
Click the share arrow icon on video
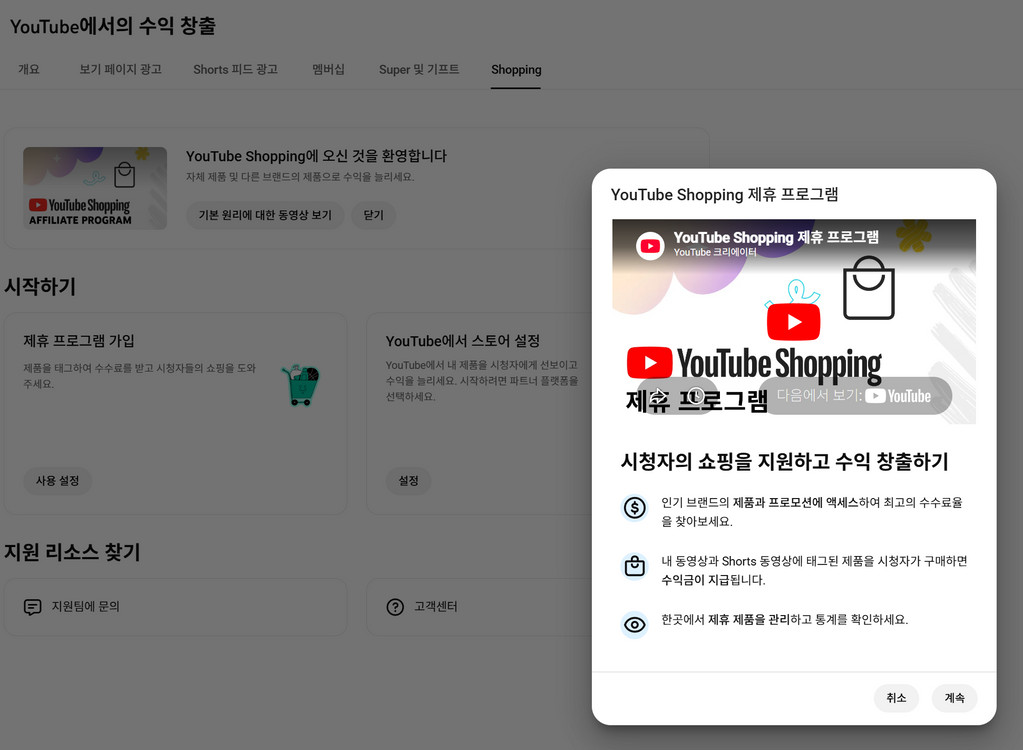[x=658, y=395]
